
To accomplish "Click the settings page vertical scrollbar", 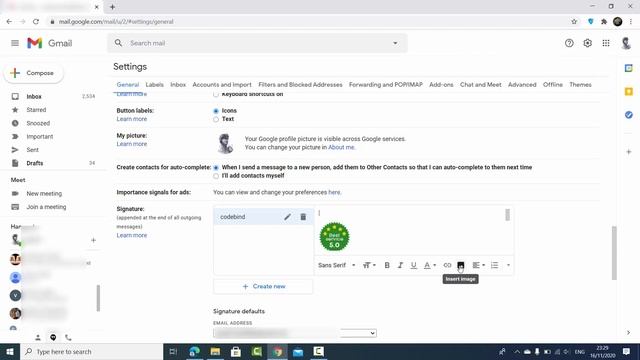I will tap(614, 253).
